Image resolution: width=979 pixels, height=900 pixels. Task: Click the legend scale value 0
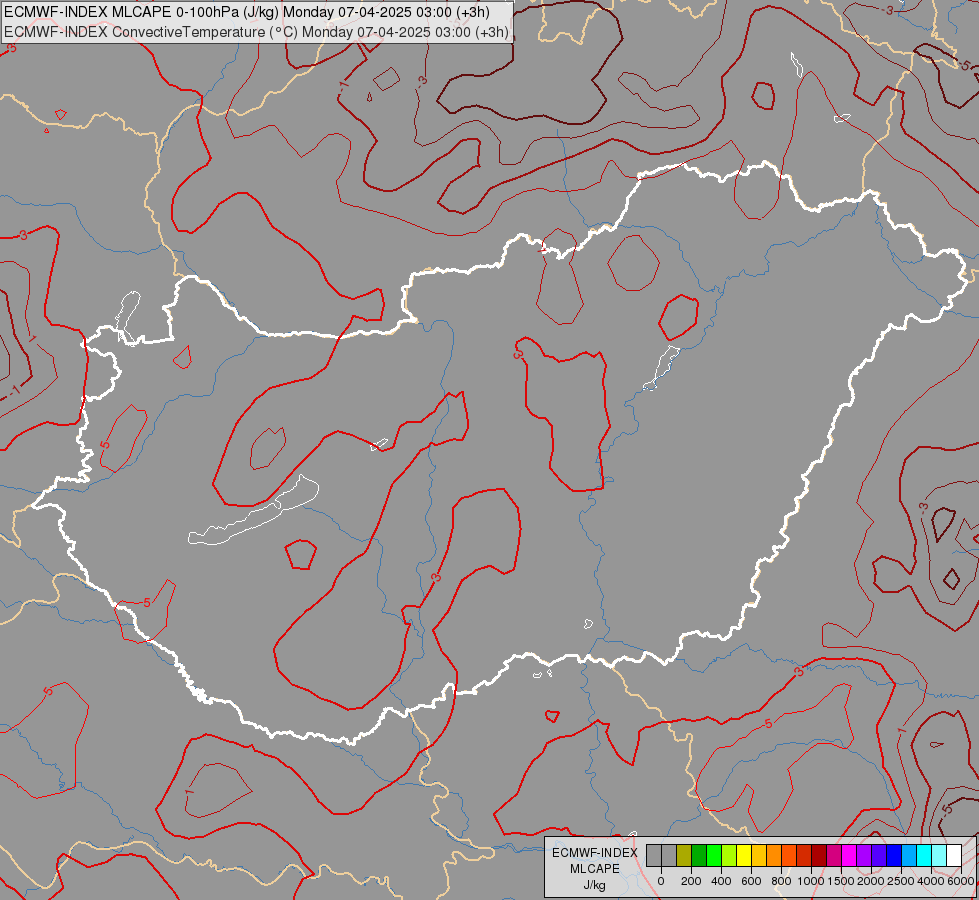point(661,881)
